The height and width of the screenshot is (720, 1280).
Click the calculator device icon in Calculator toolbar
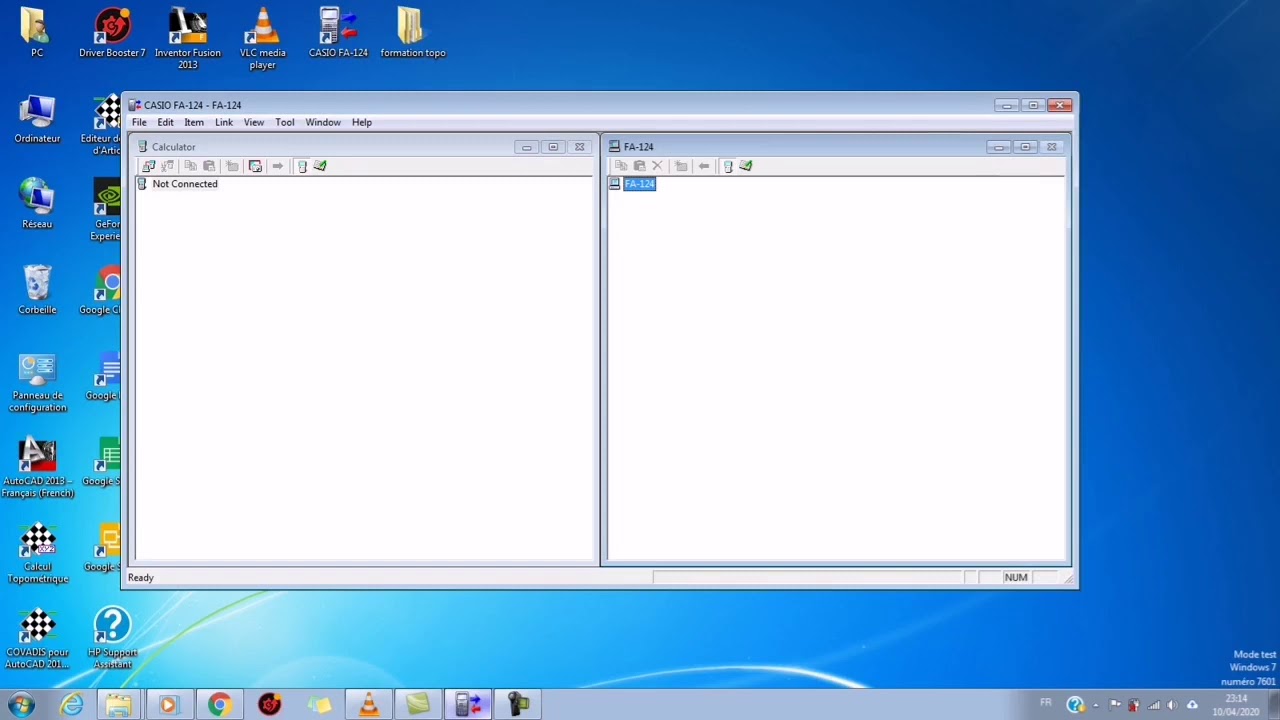302,166
